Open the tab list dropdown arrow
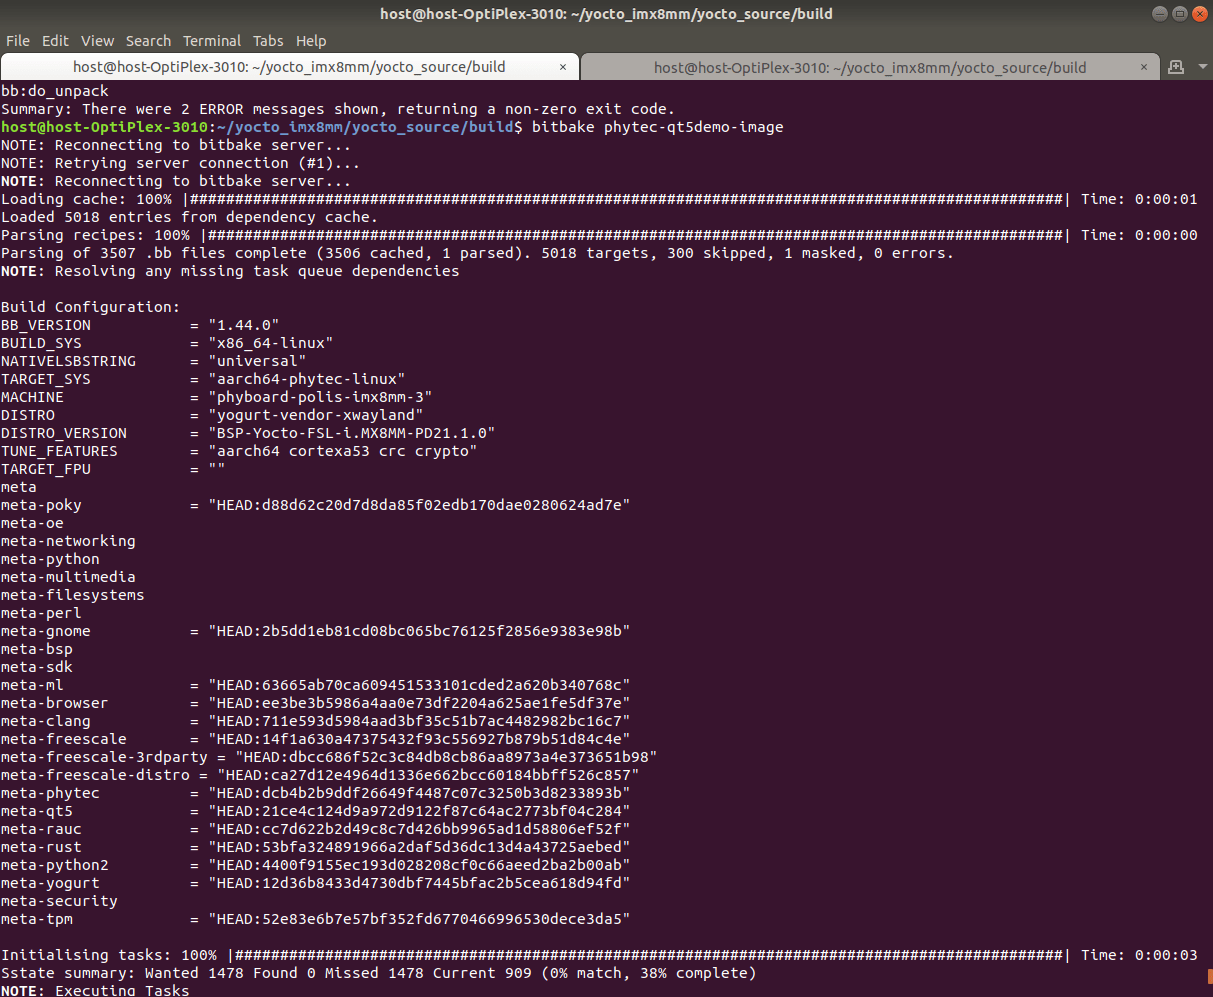This screenshot has width=1213, height=997. click(x=1203, y=66)
